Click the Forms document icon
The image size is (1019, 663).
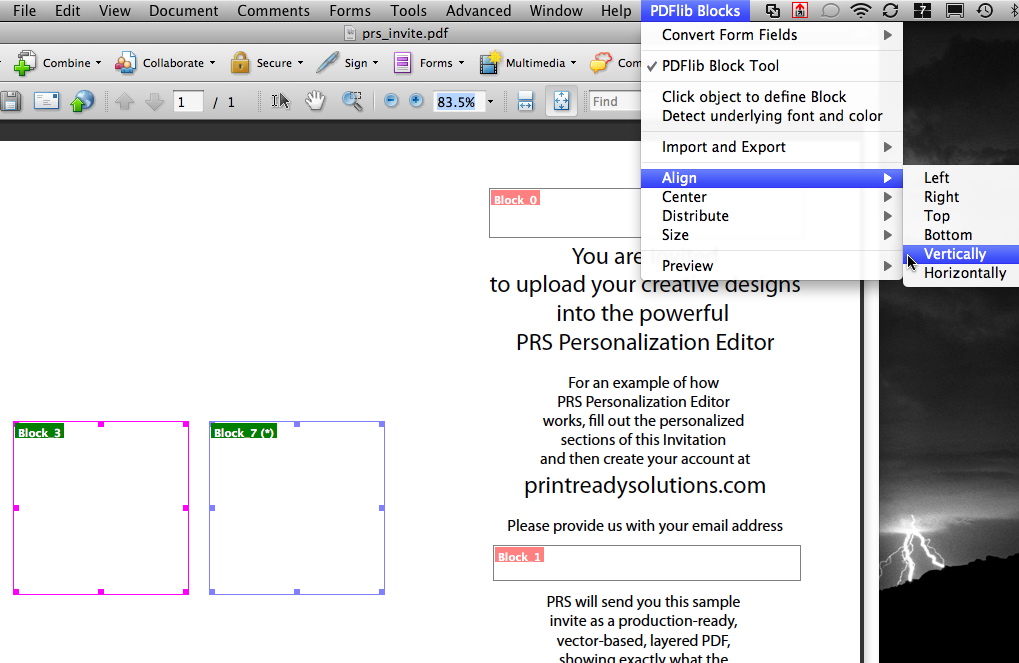402,63
